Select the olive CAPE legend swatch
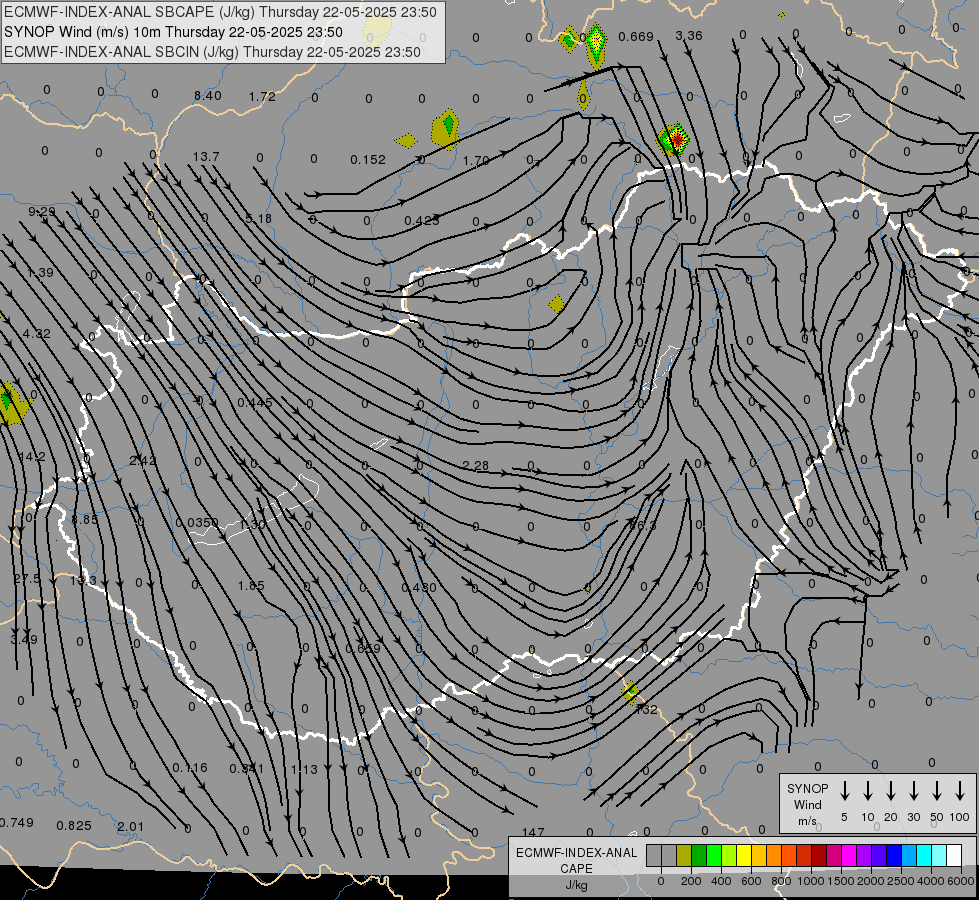The width and height of the screenshot is (979, 900). pos(684,856)
